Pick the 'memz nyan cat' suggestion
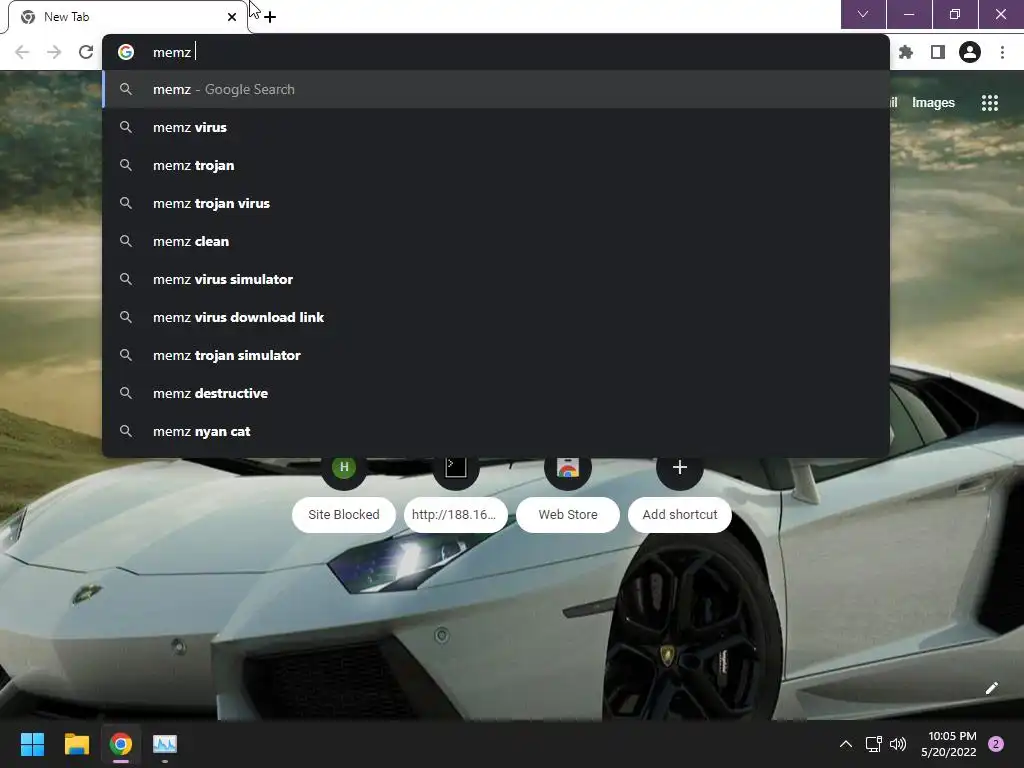Screen dimensions: 1024x768 point(496,431)
